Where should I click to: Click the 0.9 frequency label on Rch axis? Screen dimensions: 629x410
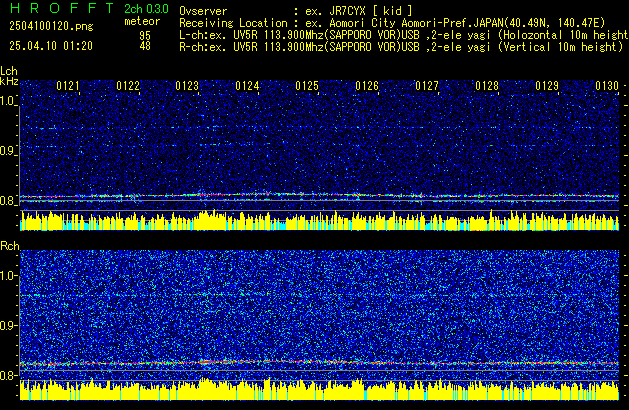click(x=8, y=325)
